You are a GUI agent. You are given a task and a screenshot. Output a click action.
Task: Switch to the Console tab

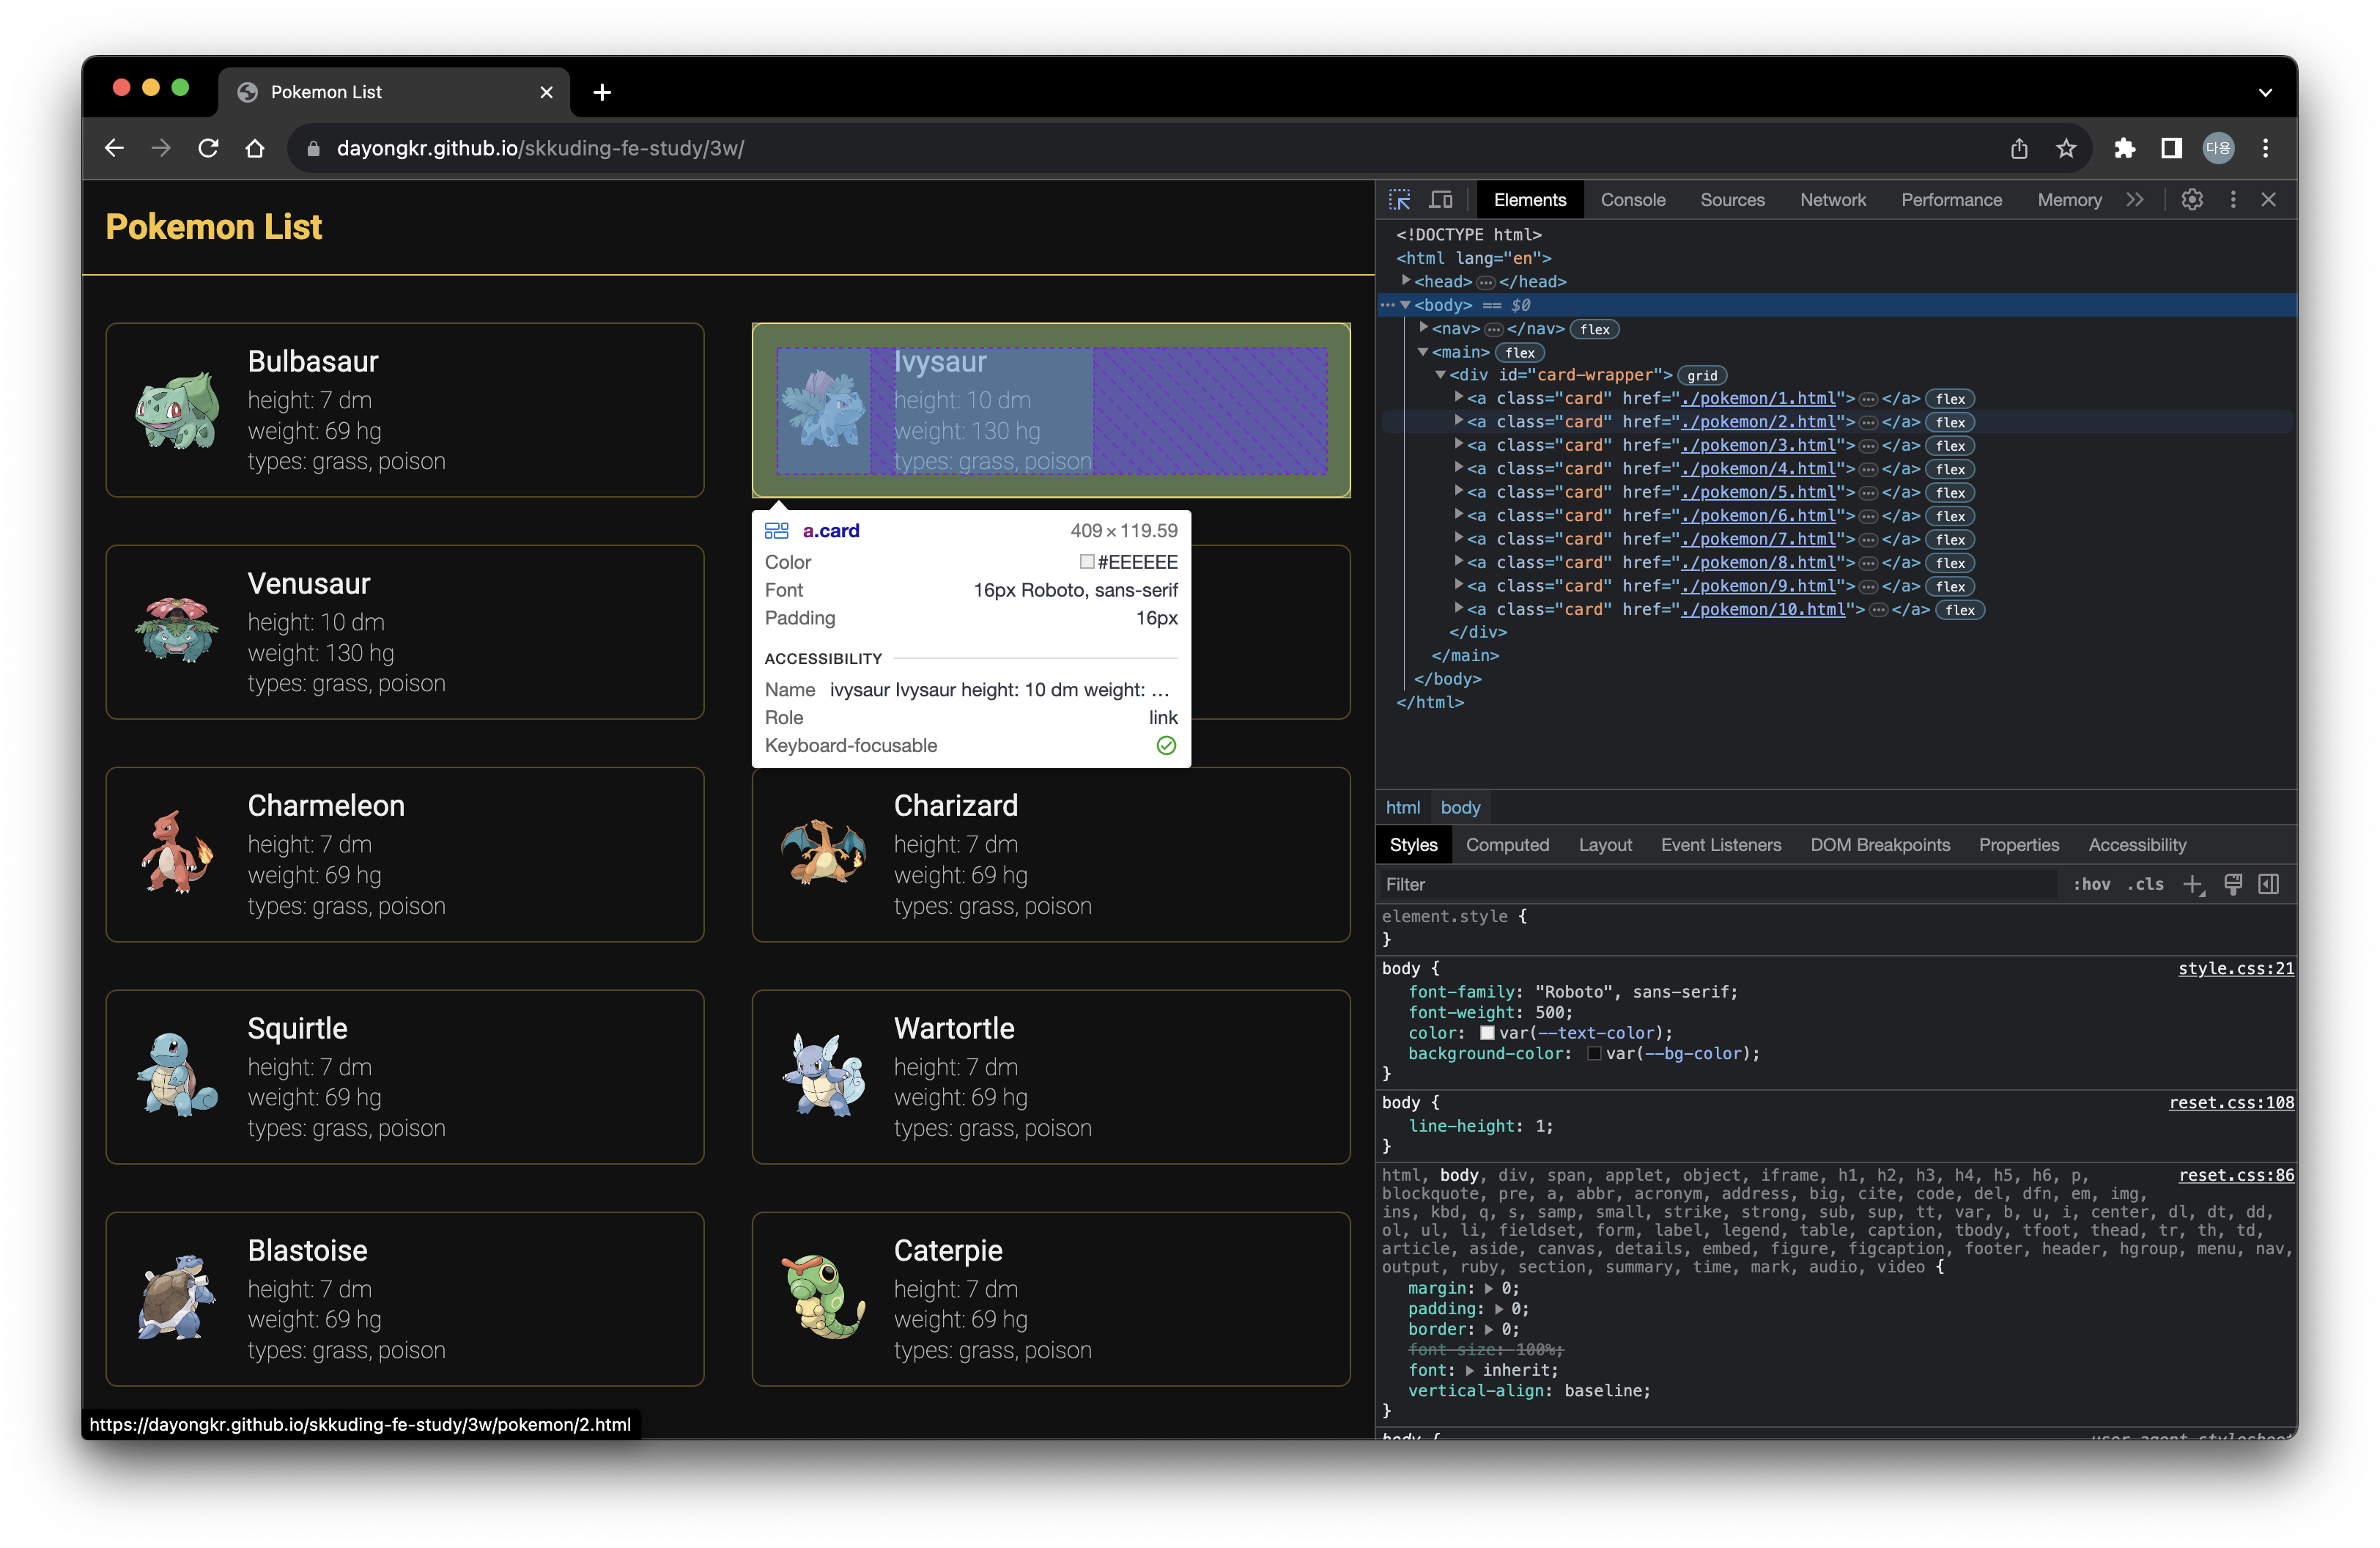click(x=1633, y=200)
